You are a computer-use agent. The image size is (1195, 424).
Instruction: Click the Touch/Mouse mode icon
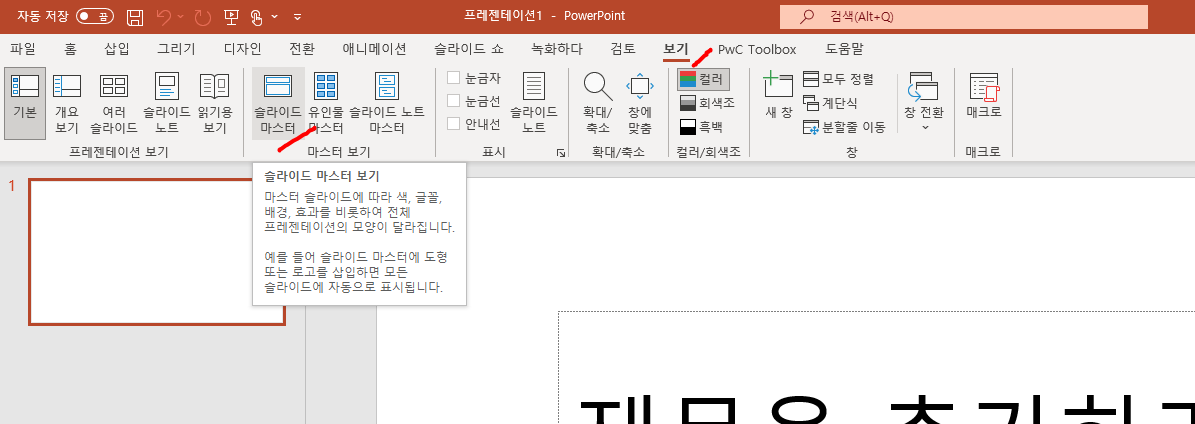coord(257,16)
